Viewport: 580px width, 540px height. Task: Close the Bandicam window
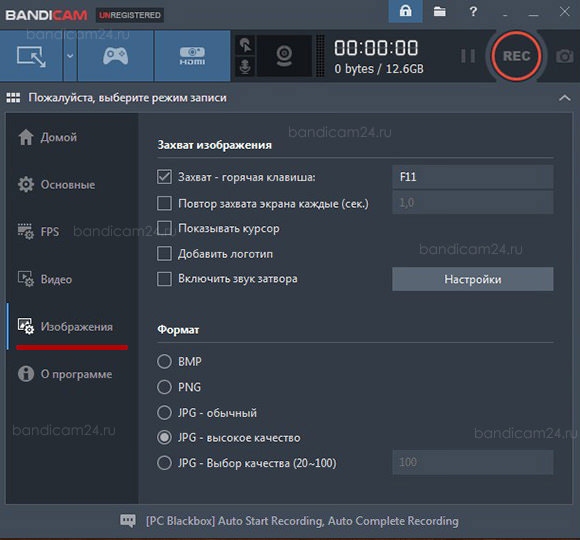click(564, 11)
